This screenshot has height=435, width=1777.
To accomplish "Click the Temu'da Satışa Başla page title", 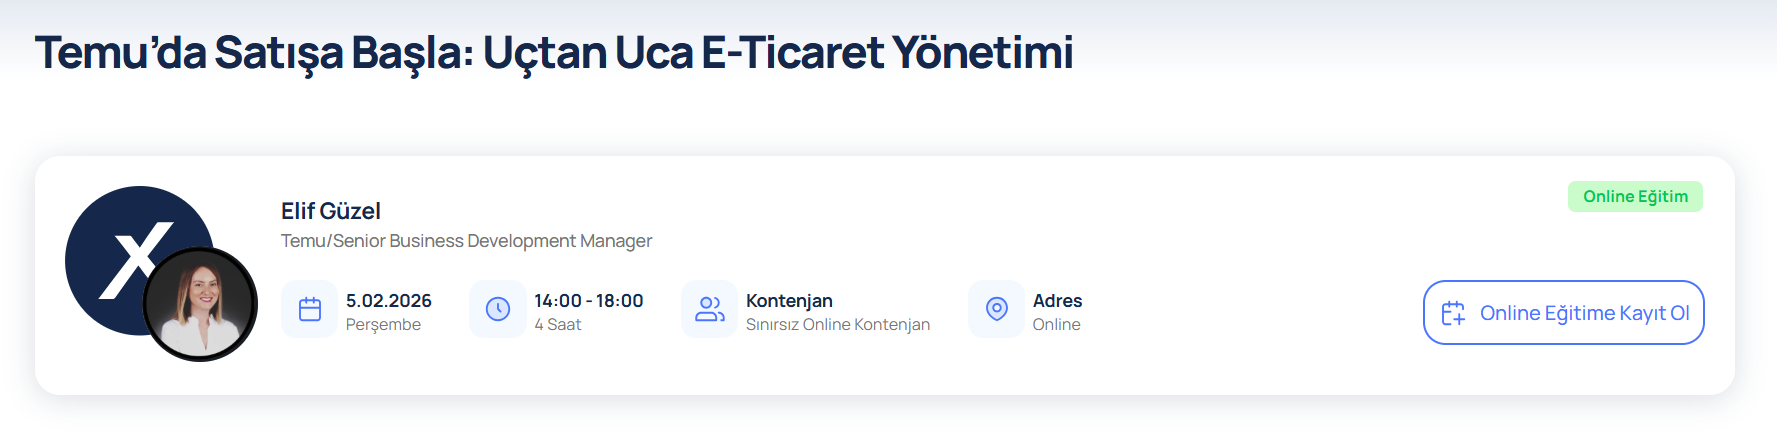I will pyautogui.click(x=554, y=53).
